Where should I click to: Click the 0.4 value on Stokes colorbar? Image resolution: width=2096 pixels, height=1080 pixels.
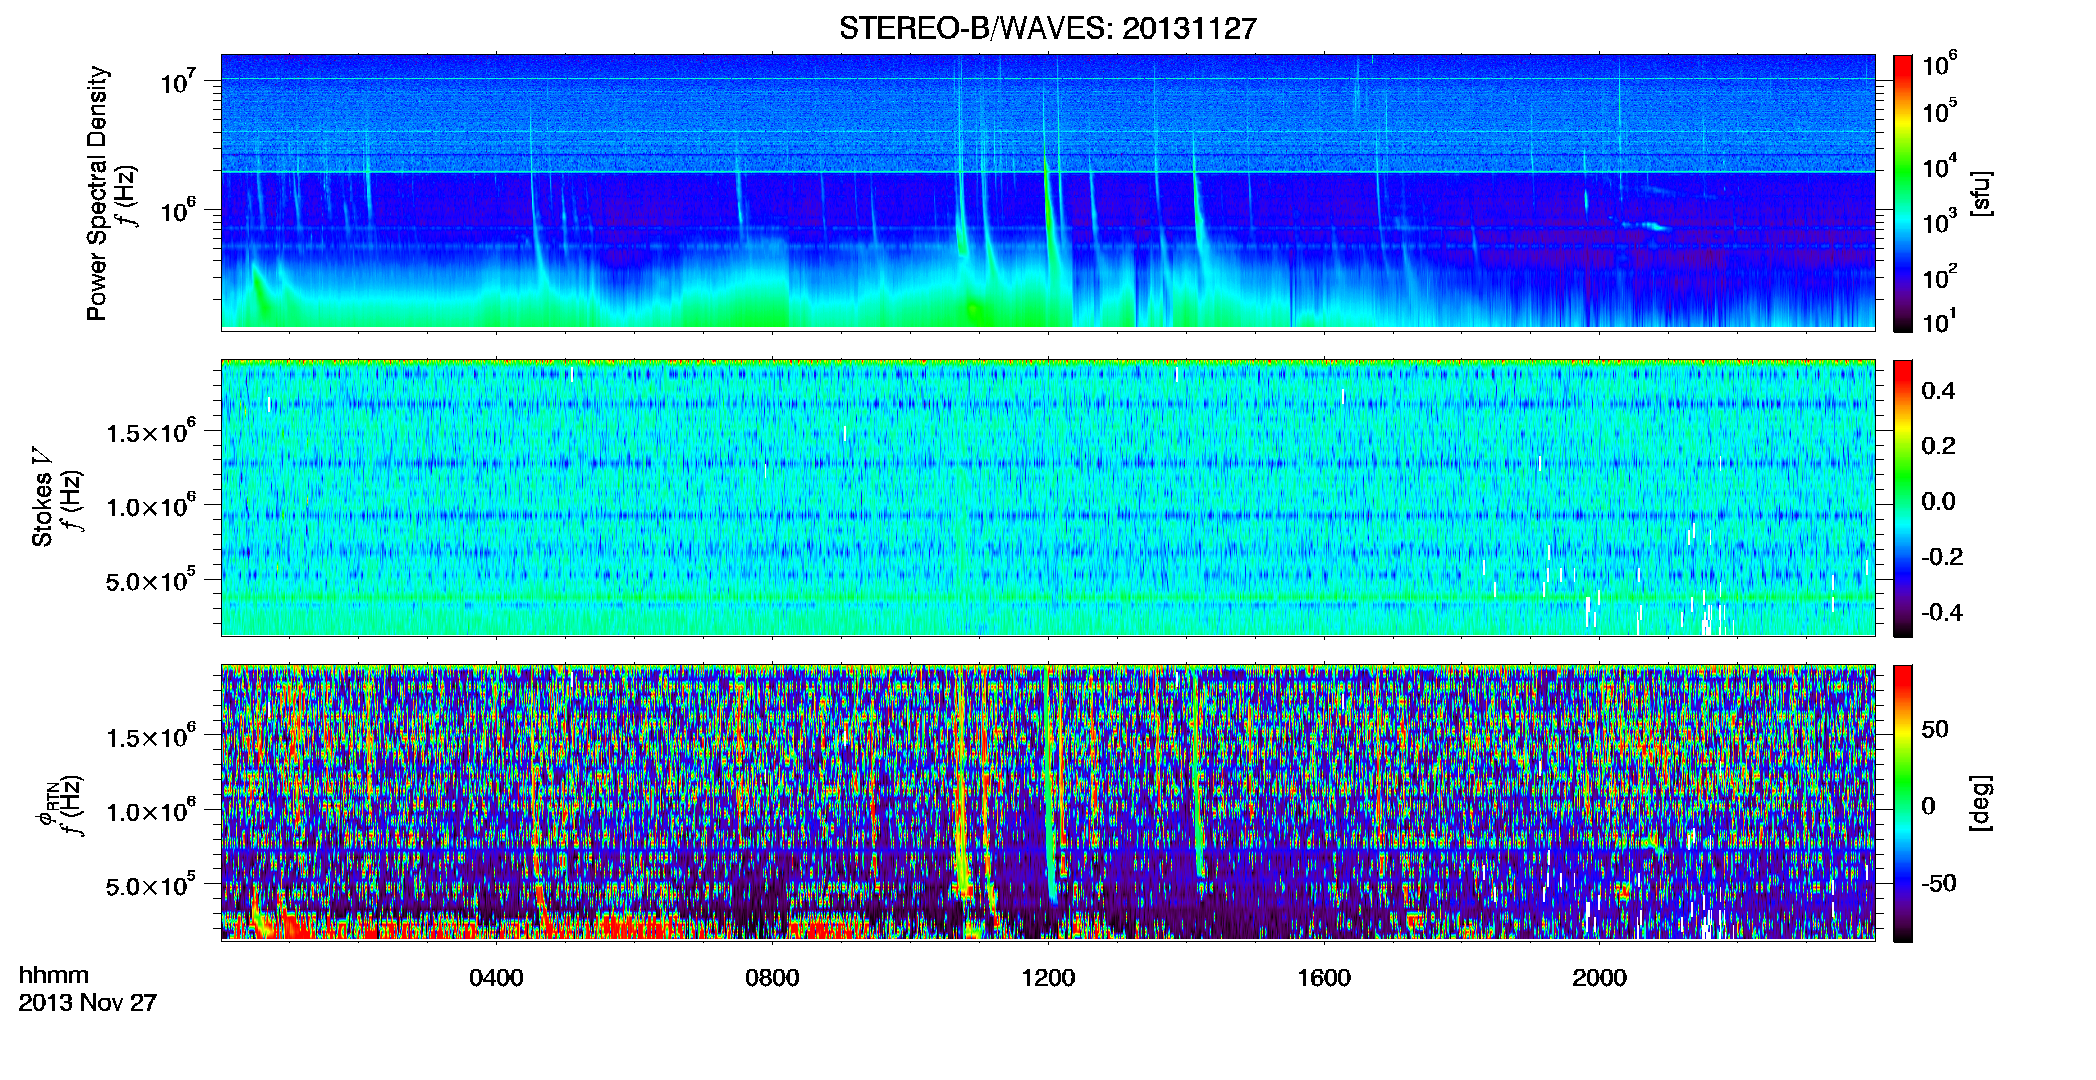1939,391
